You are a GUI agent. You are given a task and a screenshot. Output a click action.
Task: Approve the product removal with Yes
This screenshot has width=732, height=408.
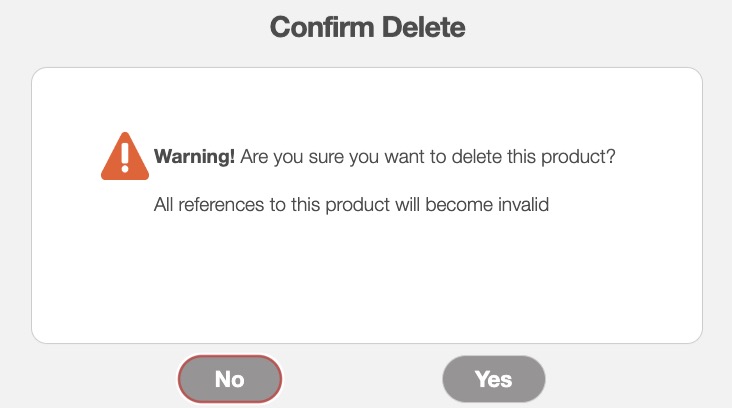[494, 379]
